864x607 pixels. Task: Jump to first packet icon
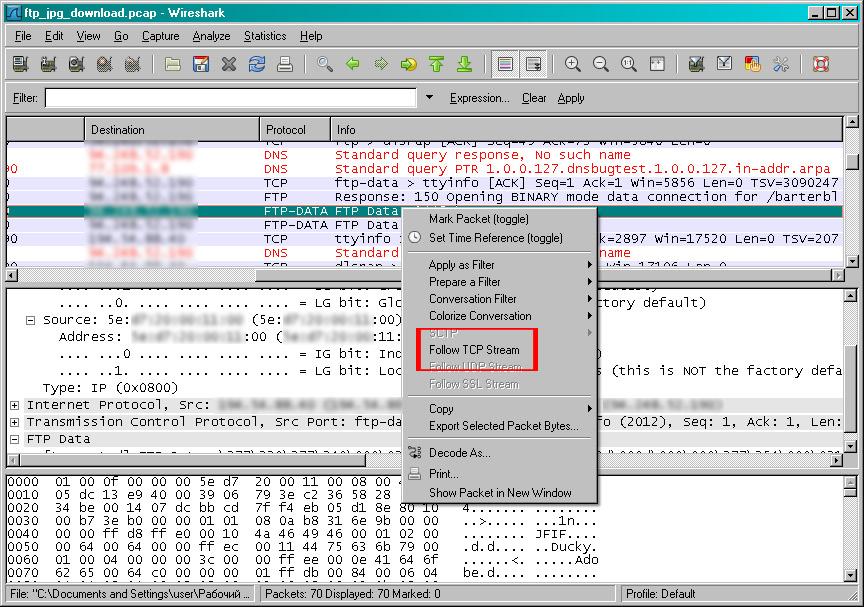pyautogui.click(x=436, y=64)
